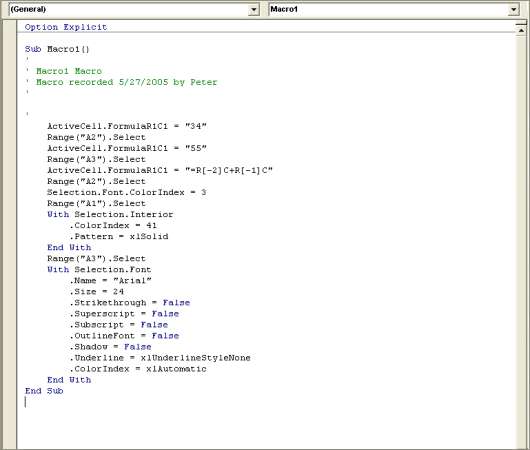
Task: Click the line assigning "34" to ActiveCell
Action: tap(127, 126)
